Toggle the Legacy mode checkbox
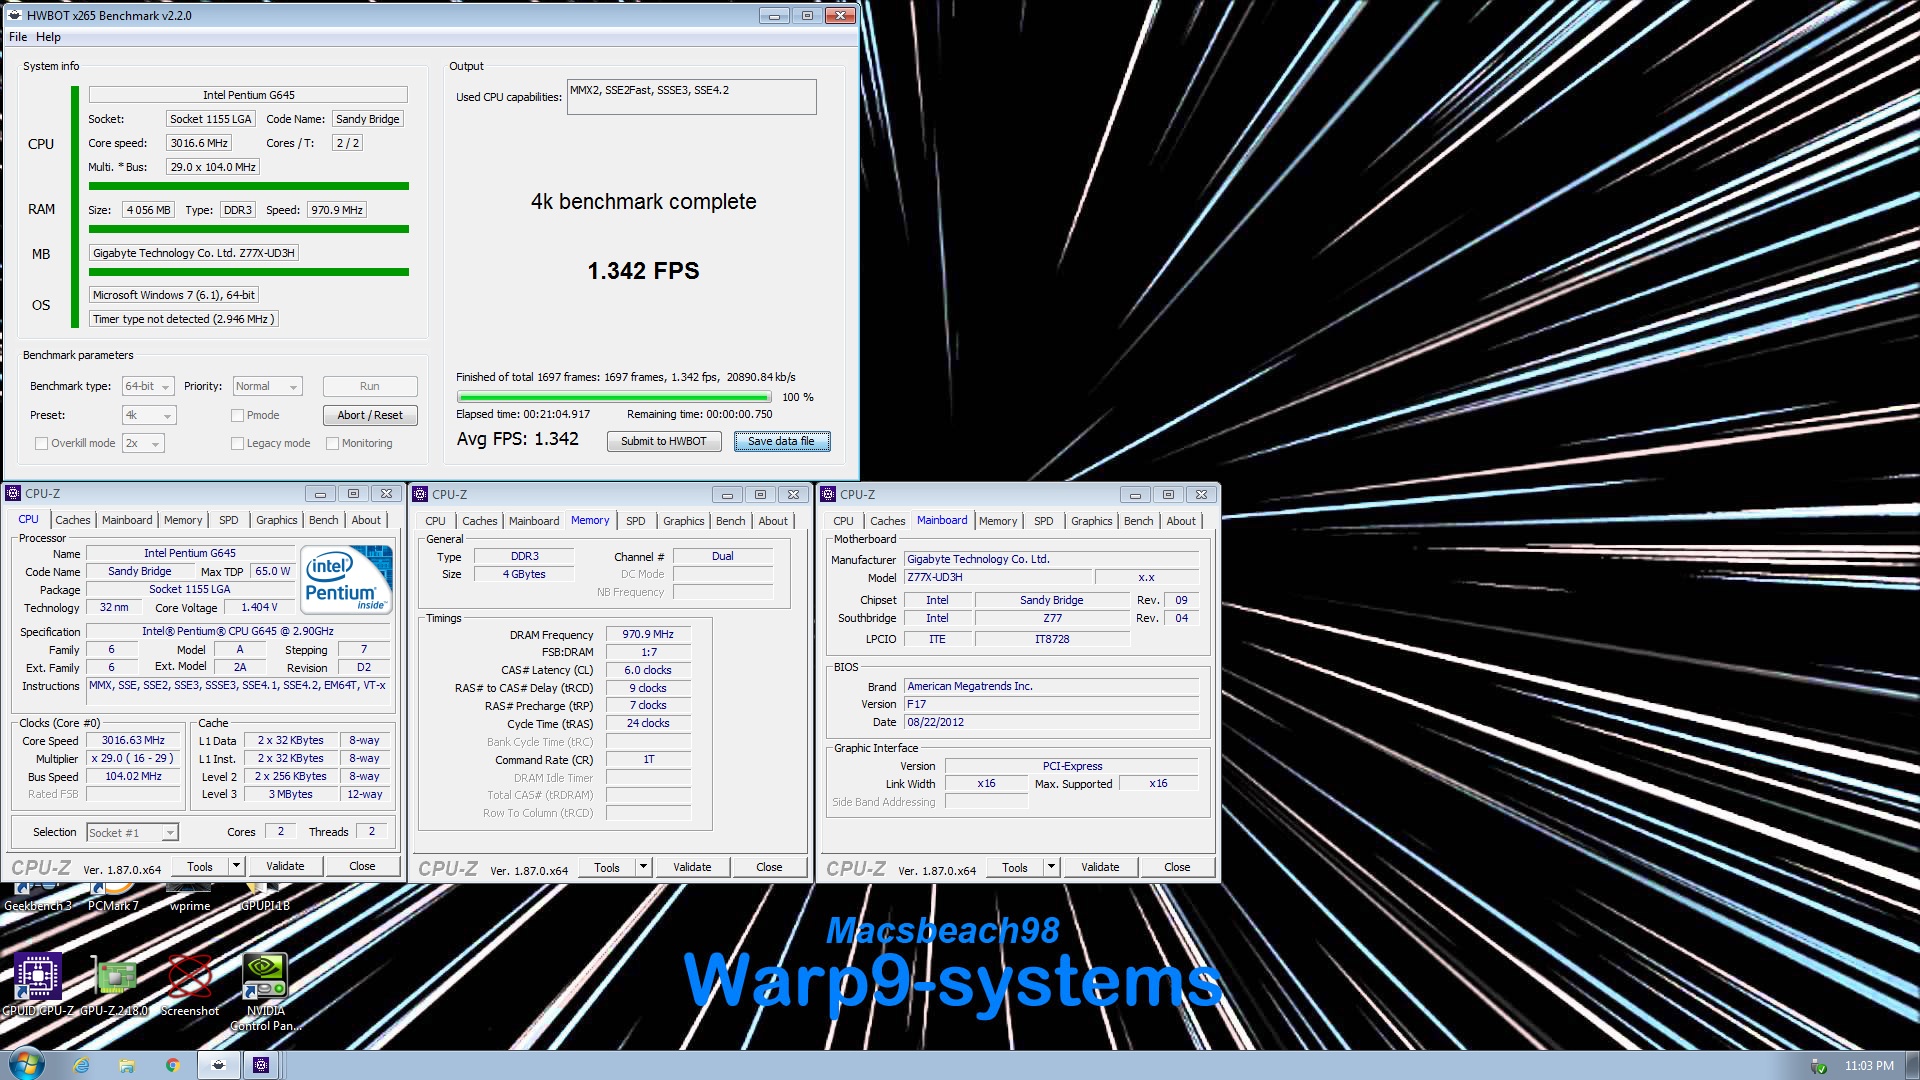 tap(237, 443)
